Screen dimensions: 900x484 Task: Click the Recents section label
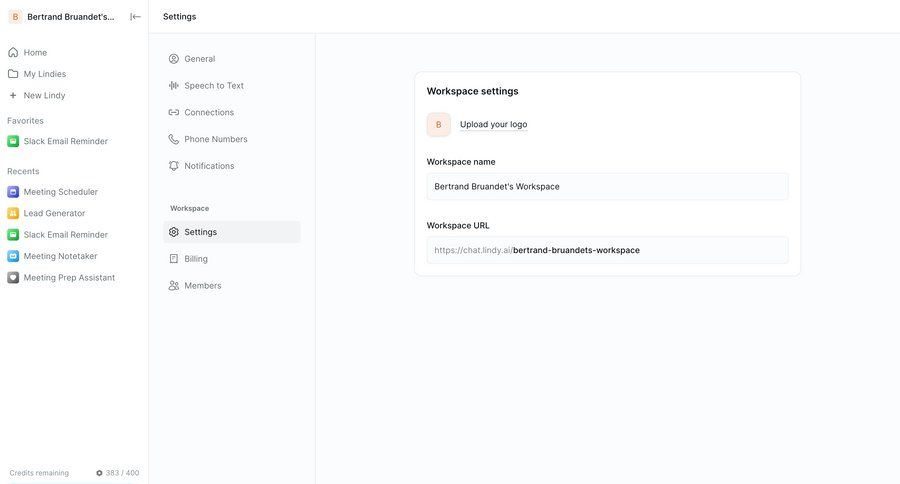(x=23, y=171)
